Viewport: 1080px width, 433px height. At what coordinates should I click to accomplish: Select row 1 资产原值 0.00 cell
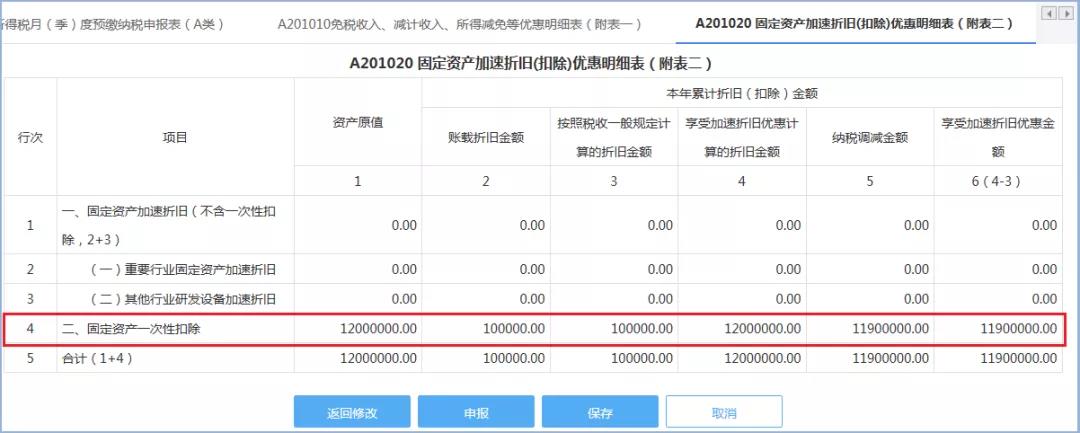click(x=358, y=225)
